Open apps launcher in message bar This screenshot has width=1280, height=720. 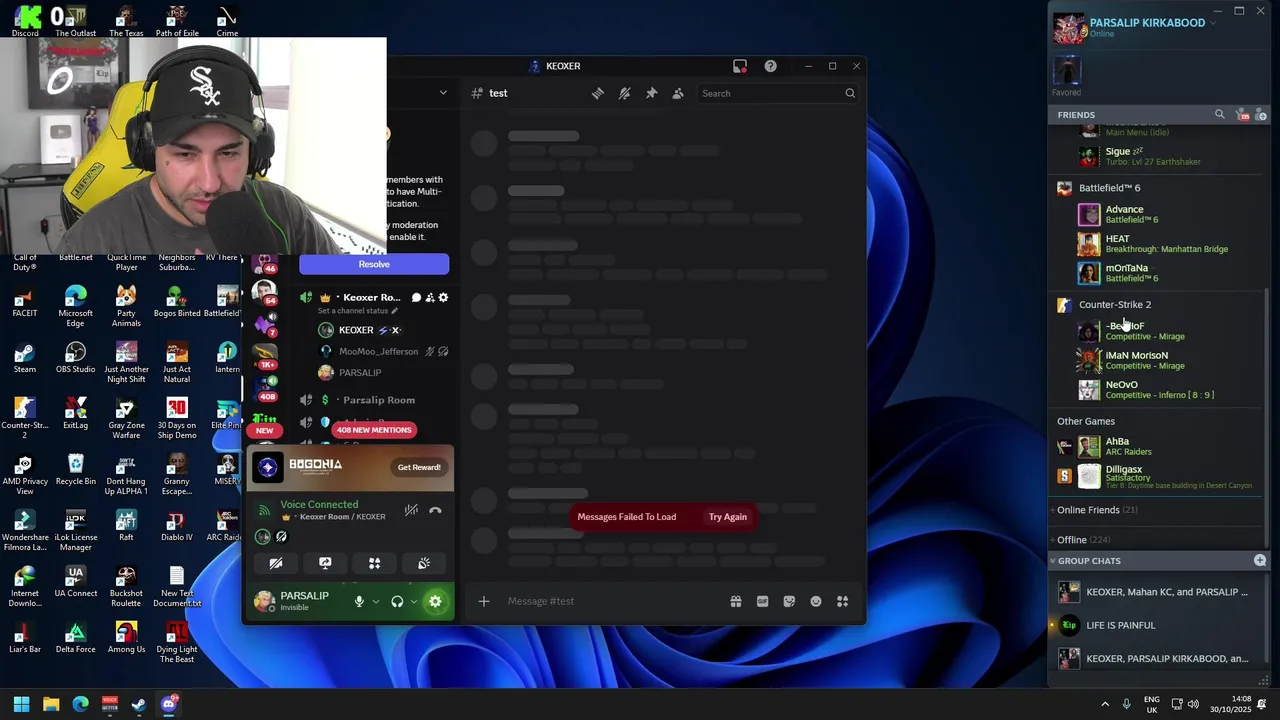843,601
